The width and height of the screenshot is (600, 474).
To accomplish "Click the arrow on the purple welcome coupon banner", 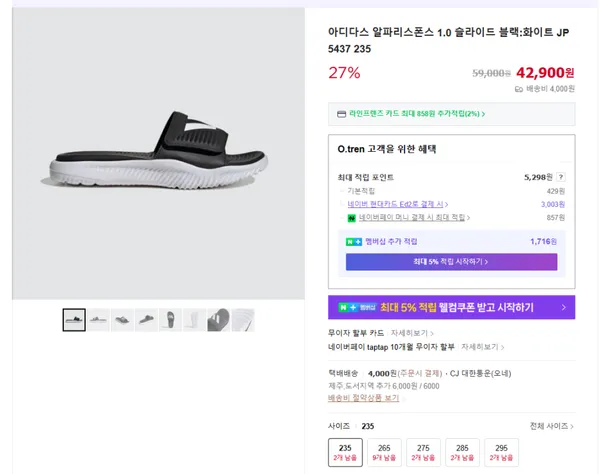I will pos(563,307).
